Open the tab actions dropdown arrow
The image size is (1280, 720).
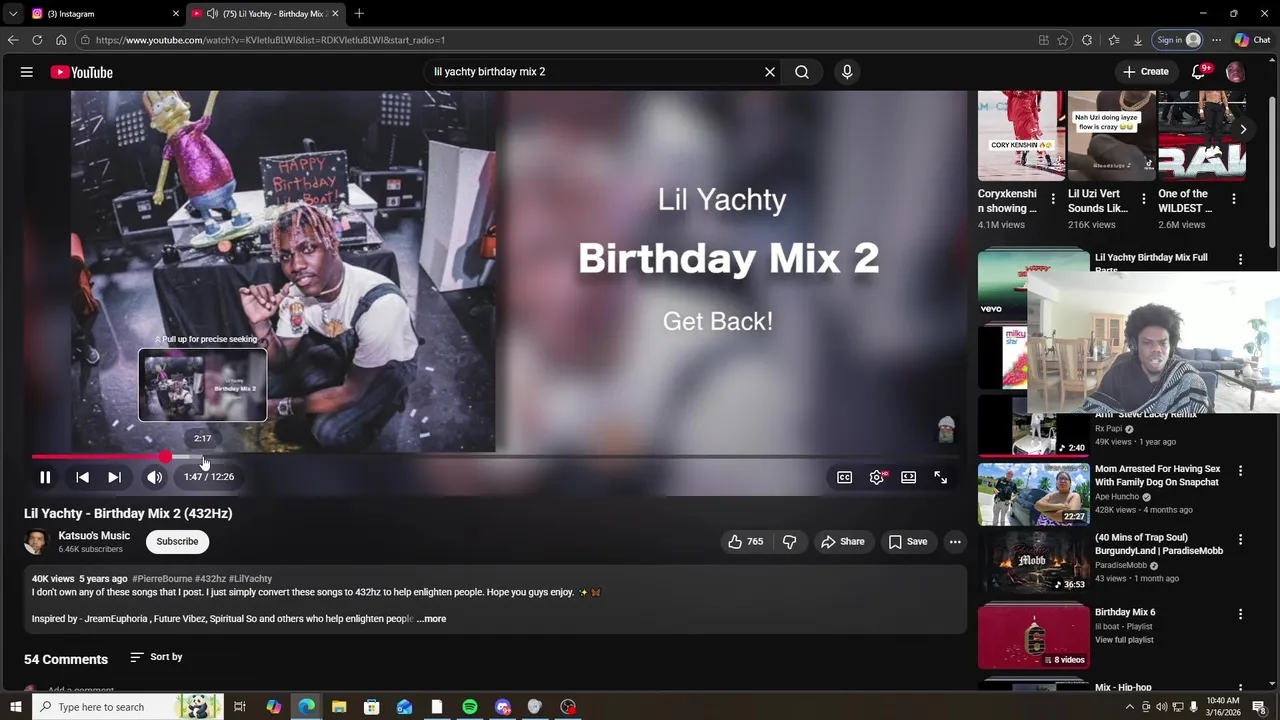(12, 13)
